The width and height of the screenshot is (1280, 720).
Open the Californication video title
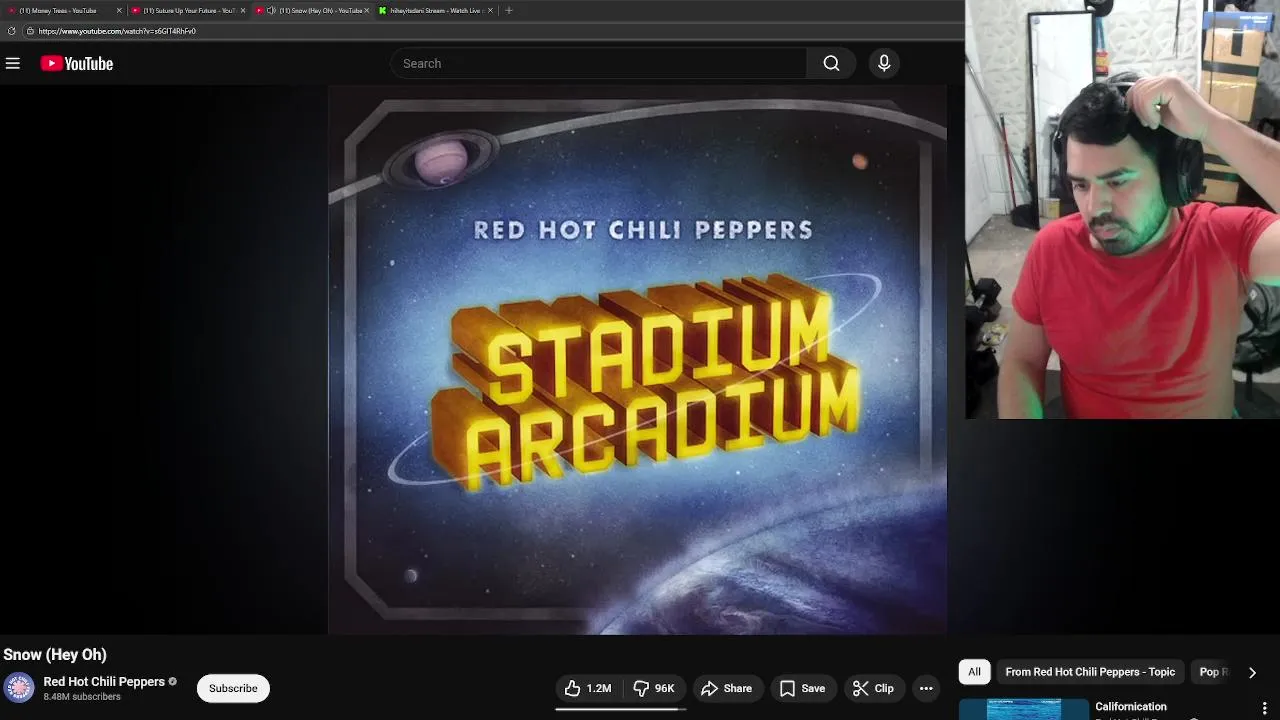coord(1131,707)
